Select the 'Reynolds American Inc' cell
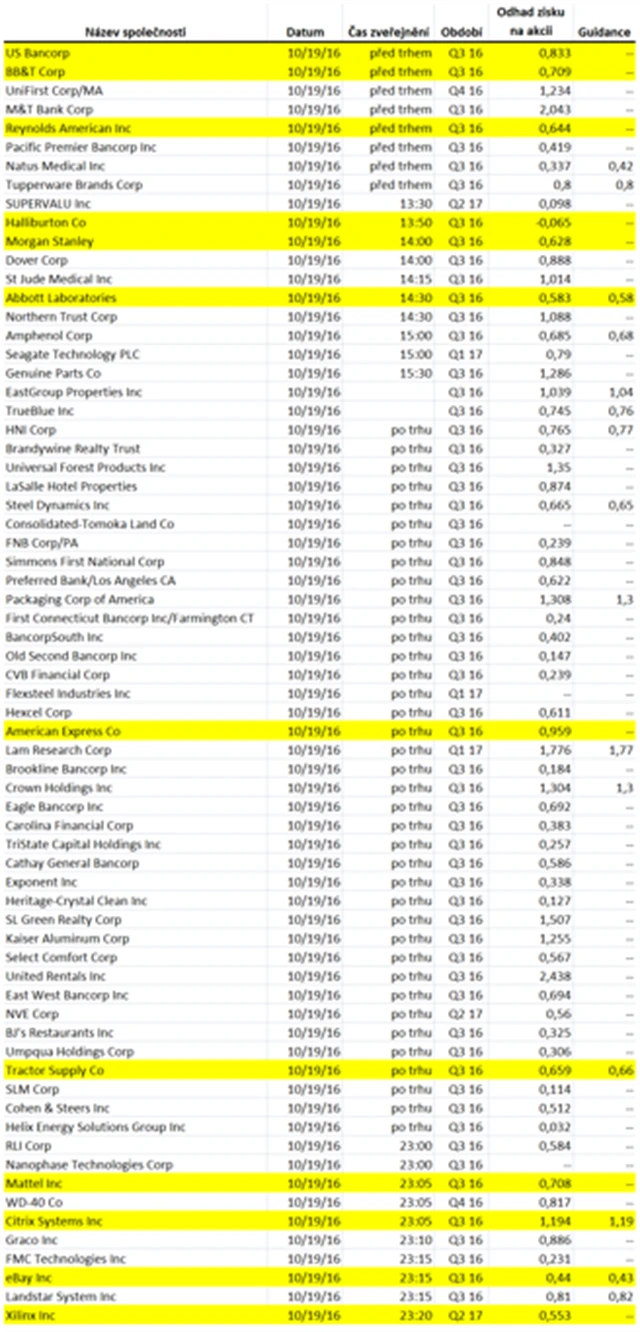Screen dimensions: 640x1332 pos(134,127)
